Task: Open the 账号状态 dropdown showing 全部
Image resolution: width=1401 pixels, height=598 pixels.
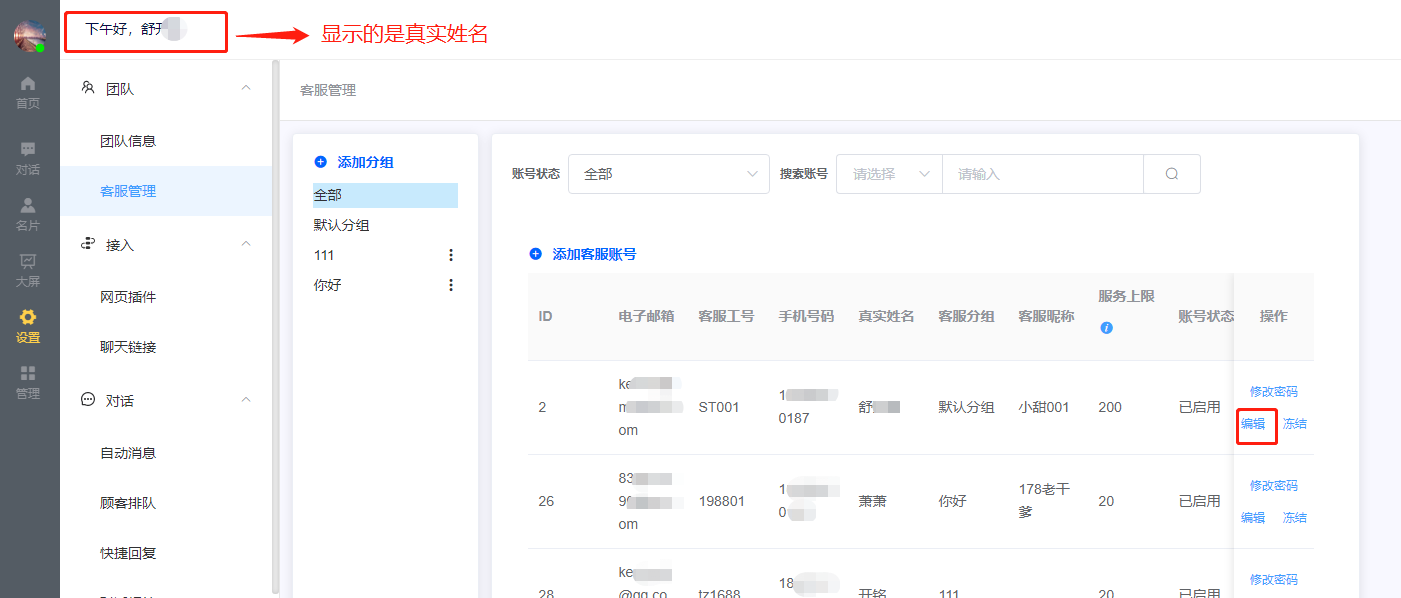Action: pos(669,174)
